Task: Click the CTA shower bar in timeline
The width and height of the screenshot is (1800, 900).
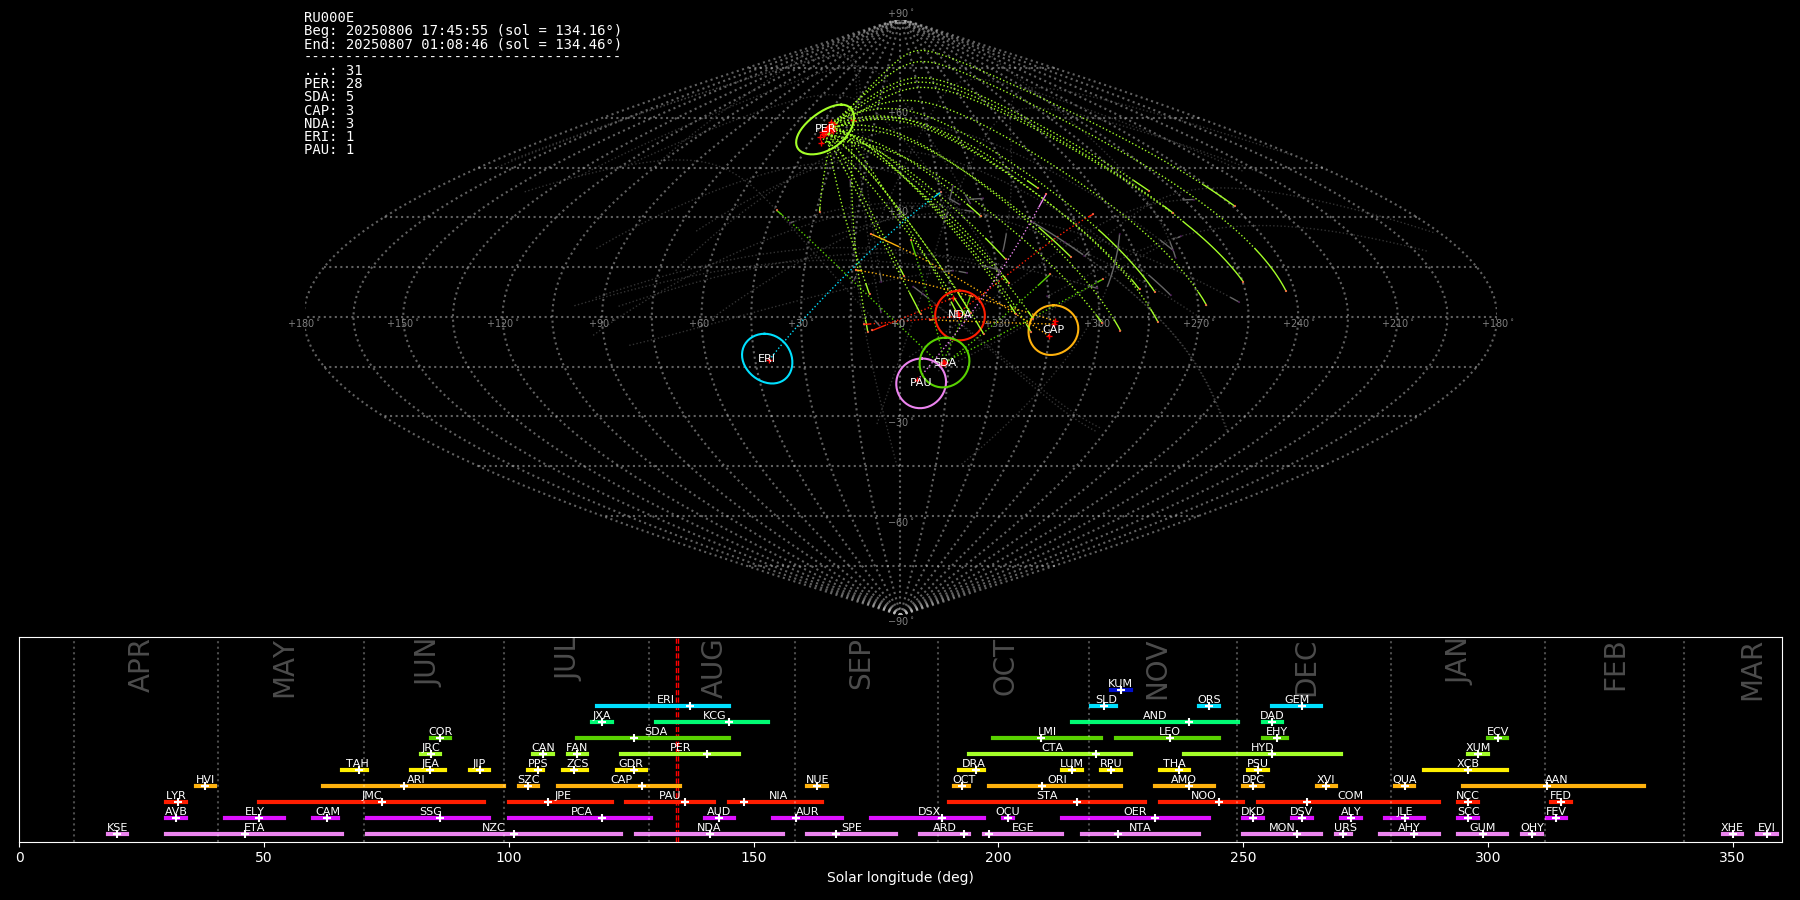Action: [x=1050, y=754]
